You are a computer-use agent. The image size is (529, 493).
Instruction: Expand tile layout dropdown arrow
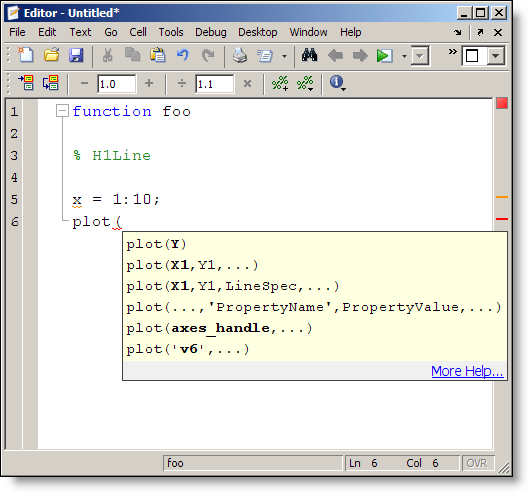495,56
